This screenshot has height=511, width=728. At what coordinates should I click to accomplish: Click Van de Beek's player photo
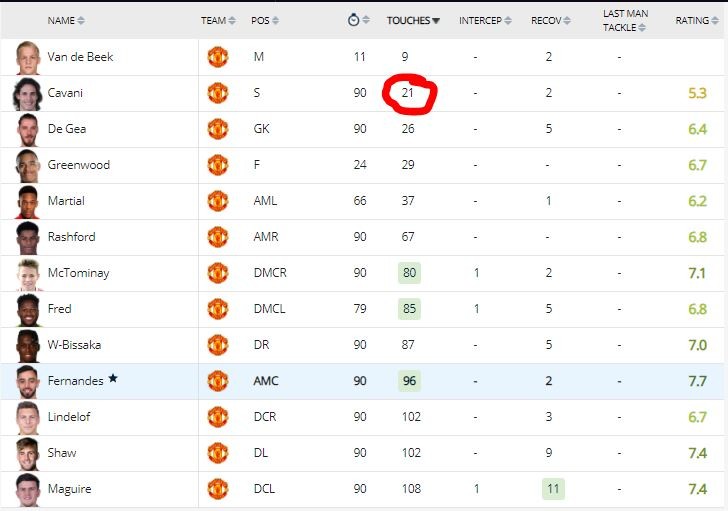click(27, 57)
